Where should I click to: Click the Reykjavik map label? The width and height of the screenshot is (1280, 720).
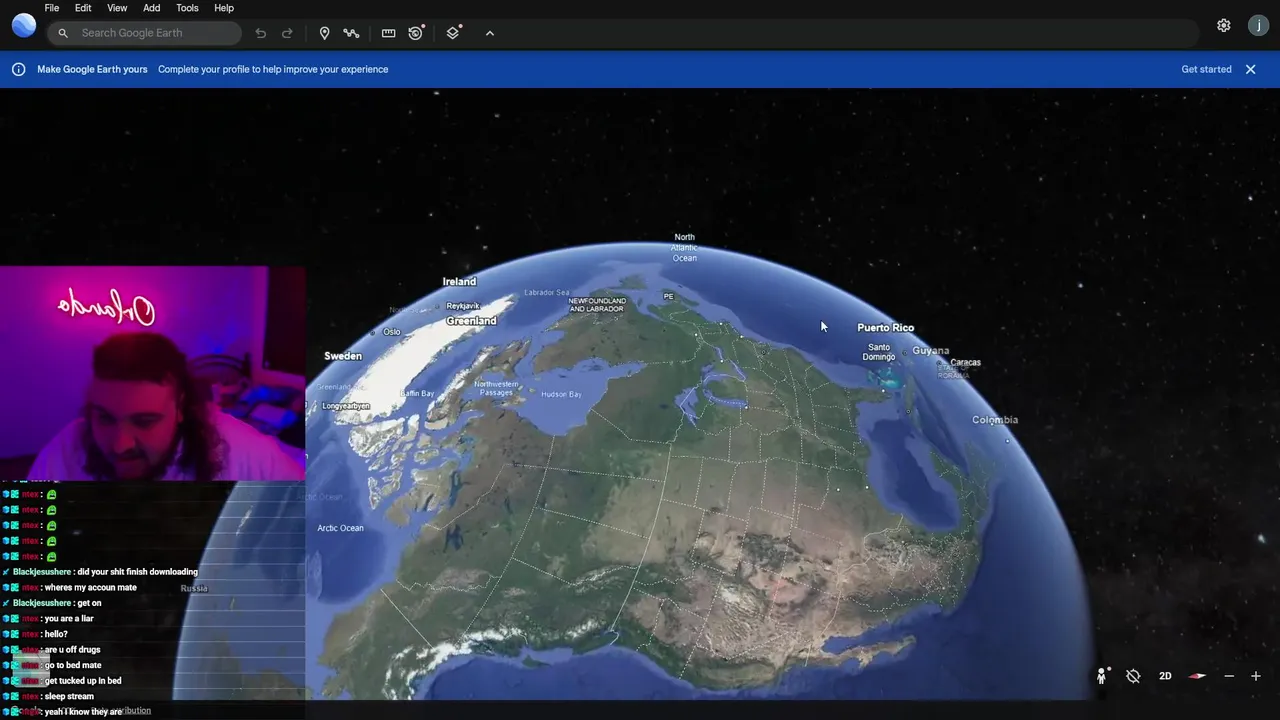pos(463,306)
